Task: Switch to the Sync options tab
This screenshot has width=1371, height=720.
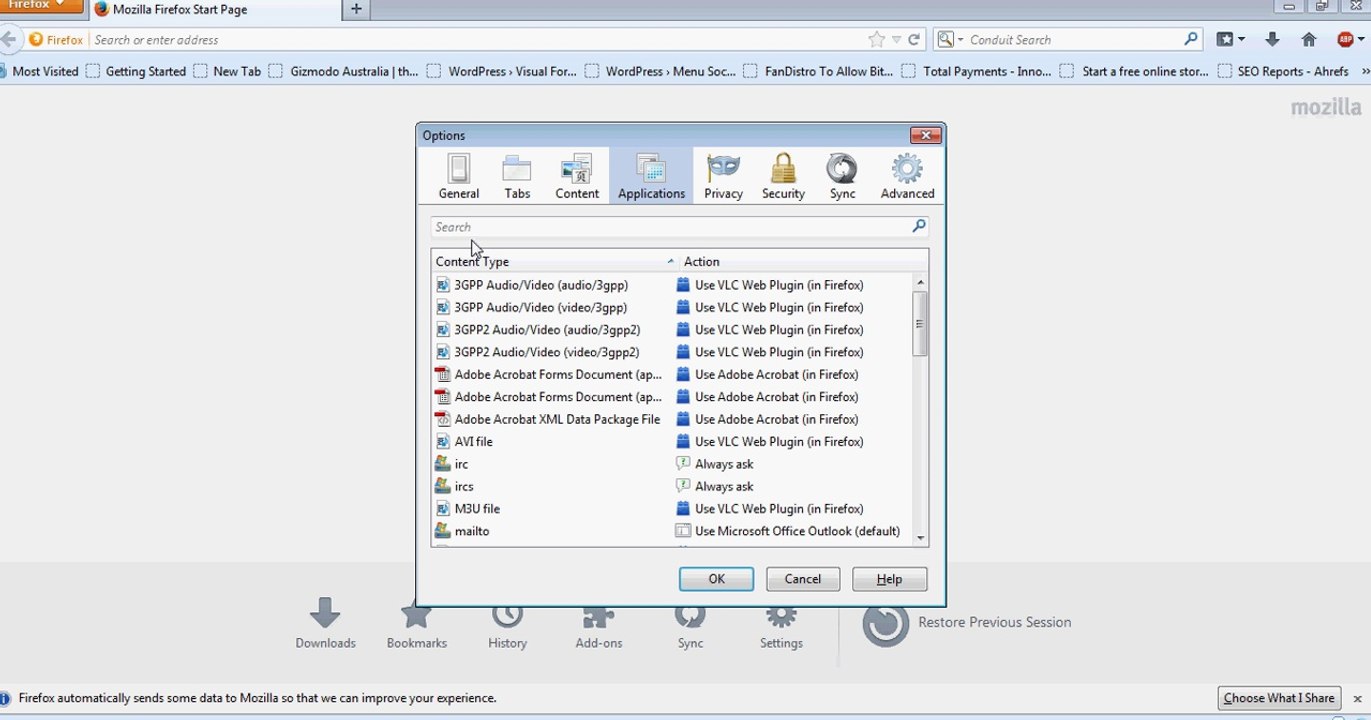Action: tap(842, 176)
